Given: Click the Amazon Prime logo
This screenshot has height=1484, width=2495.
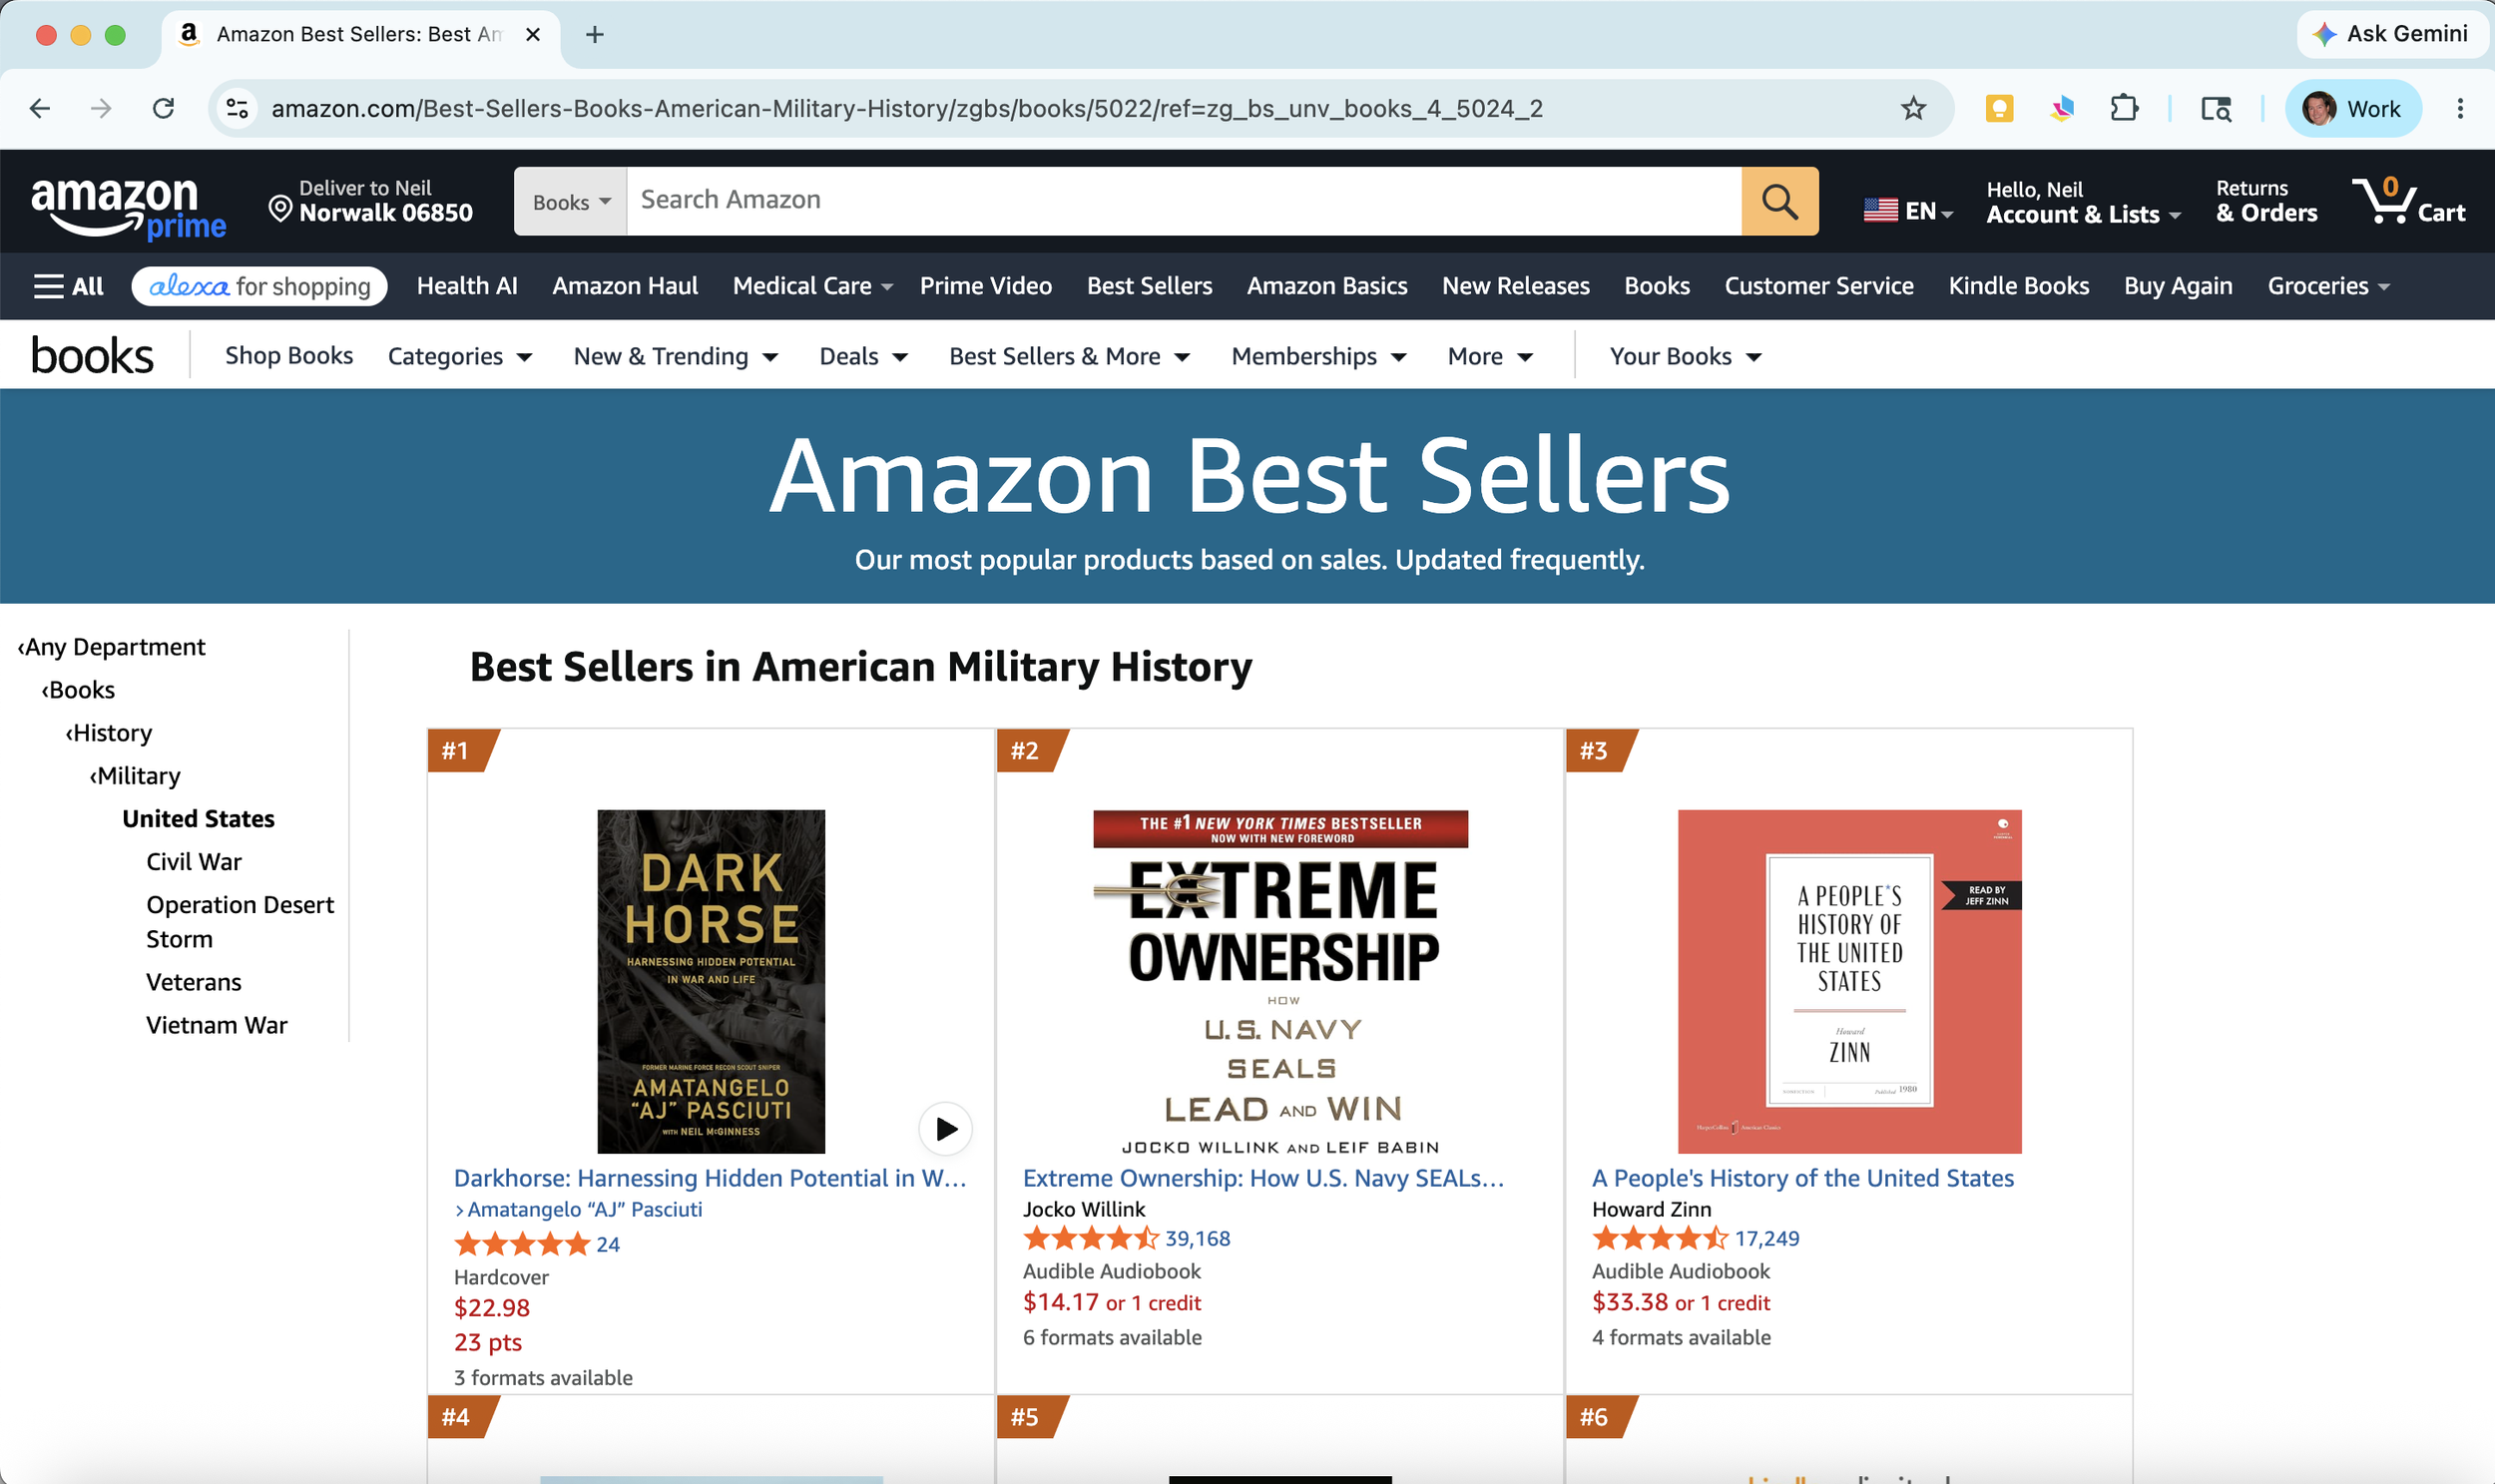Looking at the screenshot, I should pyautogui.click(x=128, y=206).
